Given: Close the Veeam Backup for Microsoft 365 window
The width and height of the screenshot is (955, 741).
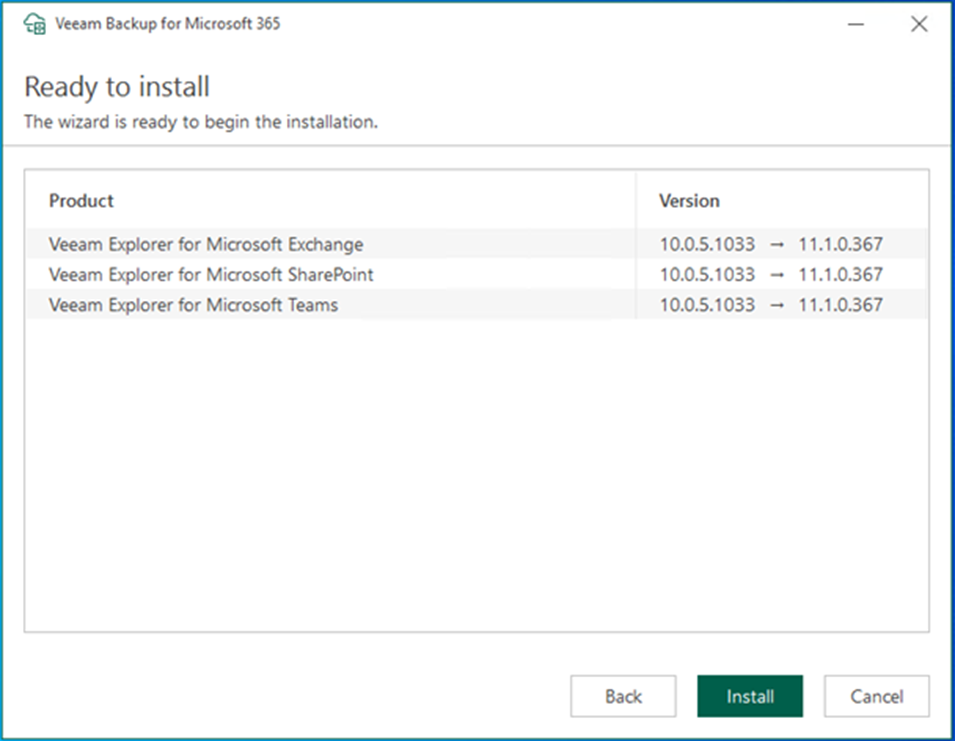Looking at the screenshot, I should pos(919,24).
